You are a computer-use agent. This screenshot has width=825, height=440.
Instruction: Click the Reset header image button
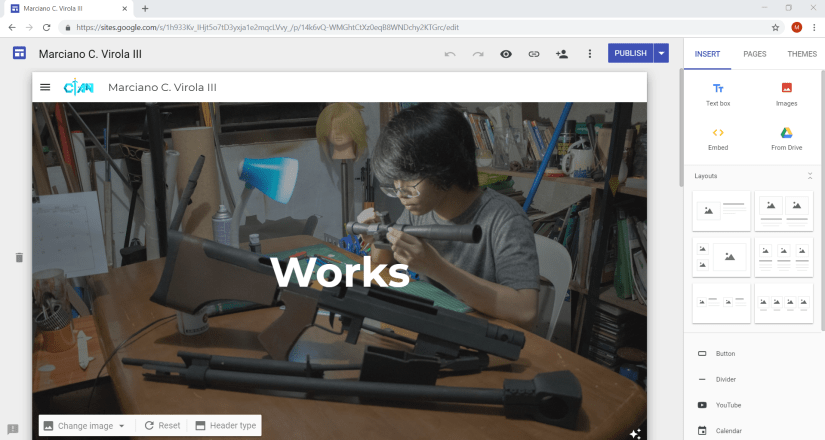click(162, 426)
